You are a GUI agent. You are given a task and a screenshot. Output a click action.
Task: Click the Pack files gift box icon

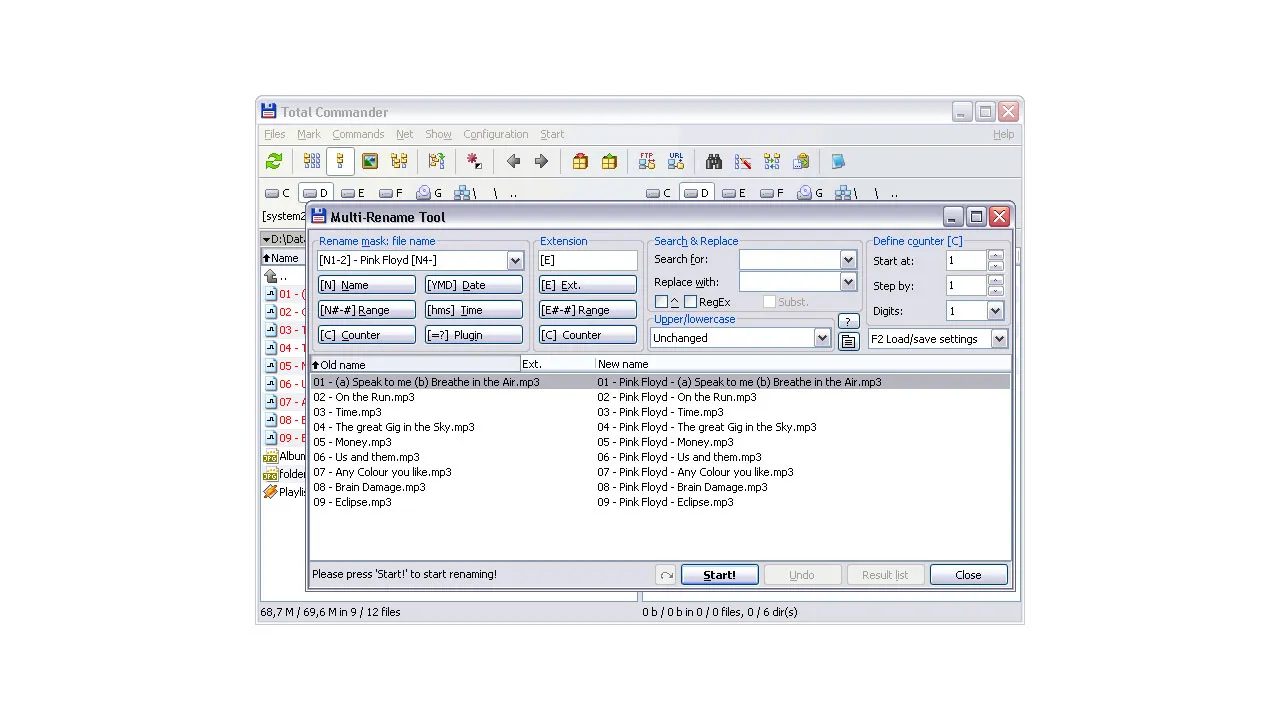point(580,162)
